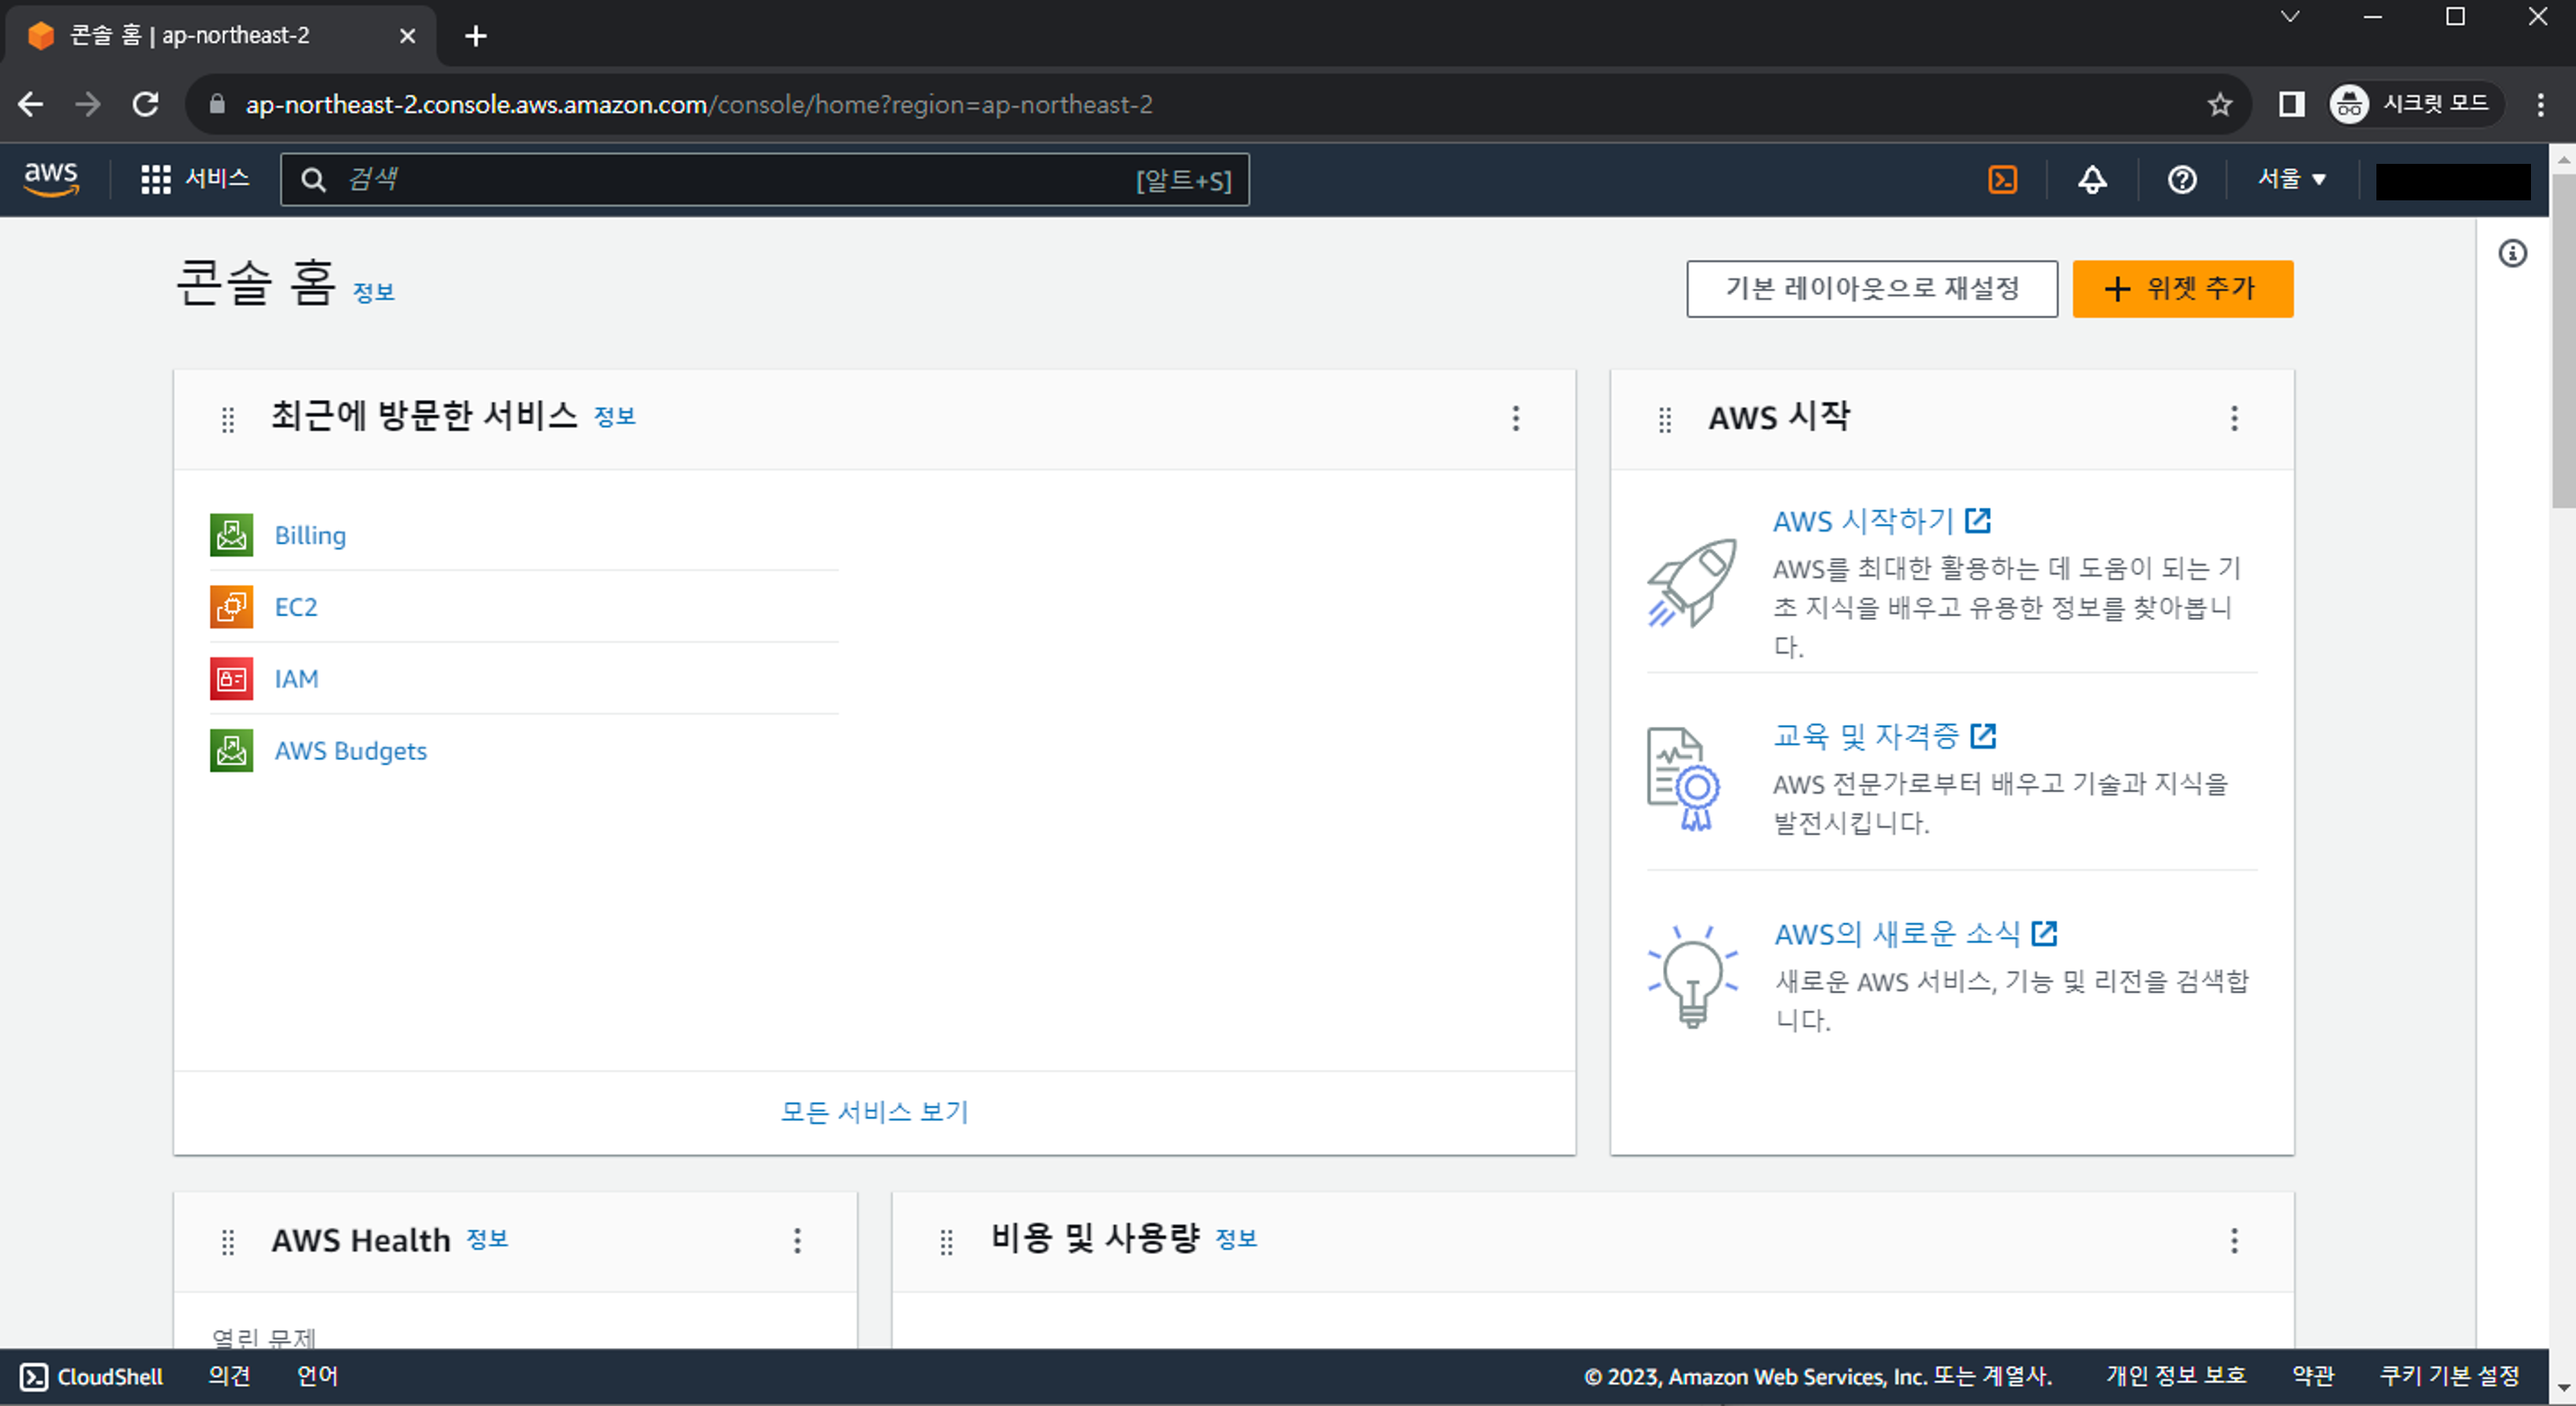Open the AWS Budgets link

[350, 751]
